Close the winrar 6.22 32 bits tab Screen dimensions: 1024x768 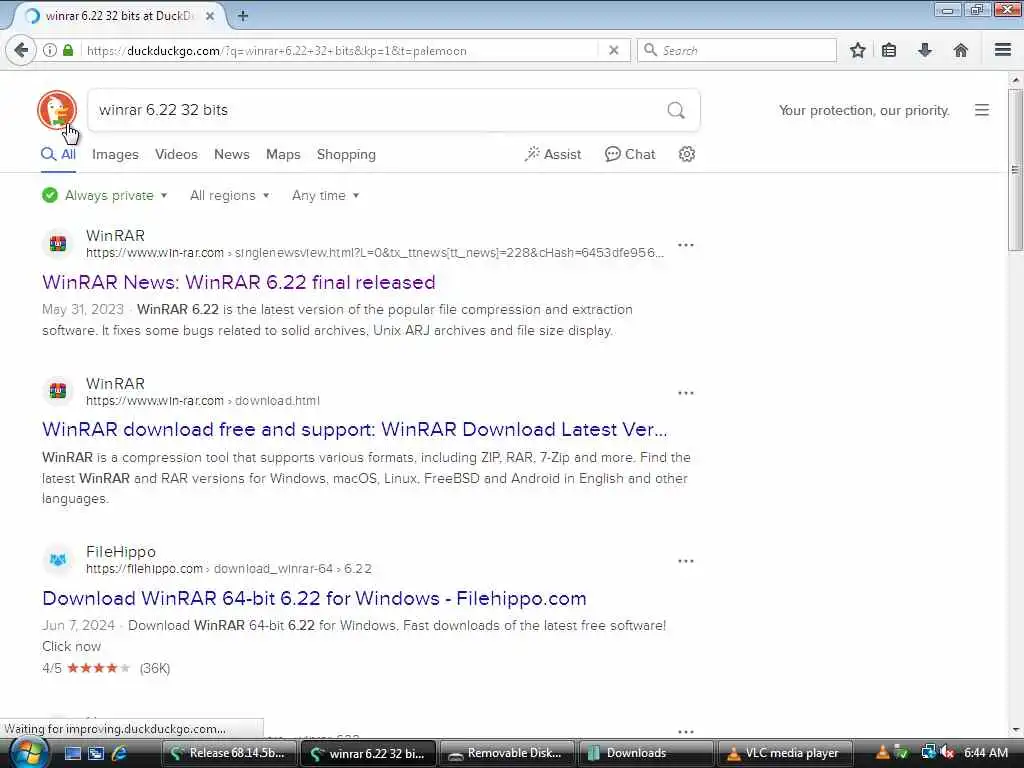point(210,16)
